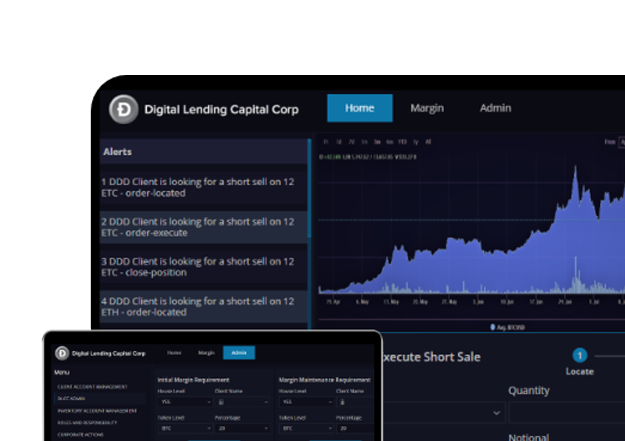This screenshot has width=625, height=441.
Task: Expand the Initial Margin Token Level BTC dropdown
Action: (183, 428)
